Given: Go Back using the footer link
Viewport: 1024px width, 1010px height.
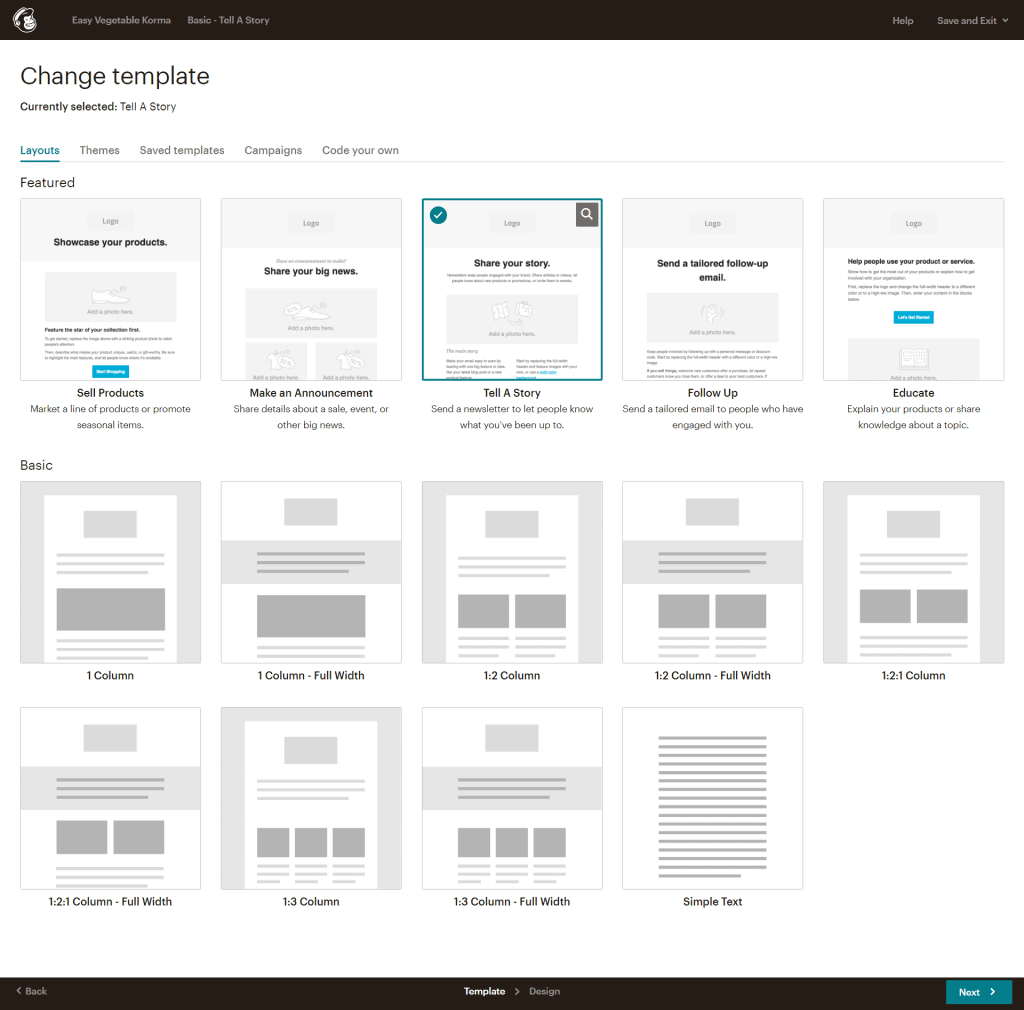Looking at the screenshot, I should pos(31,991).
